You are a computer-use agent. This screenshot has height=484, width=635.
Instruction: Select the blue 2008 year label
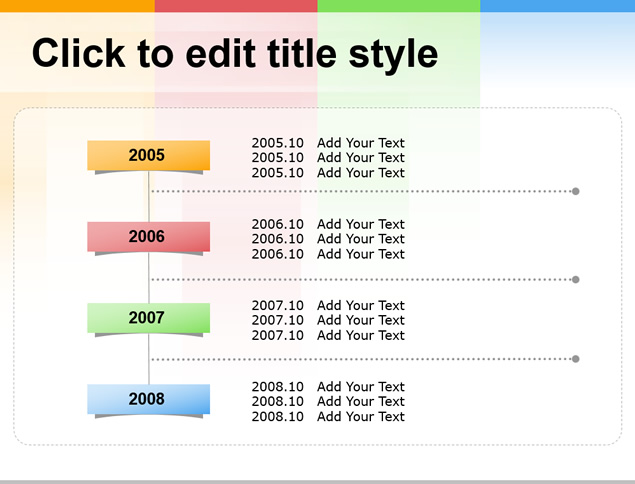pos(149,399)
